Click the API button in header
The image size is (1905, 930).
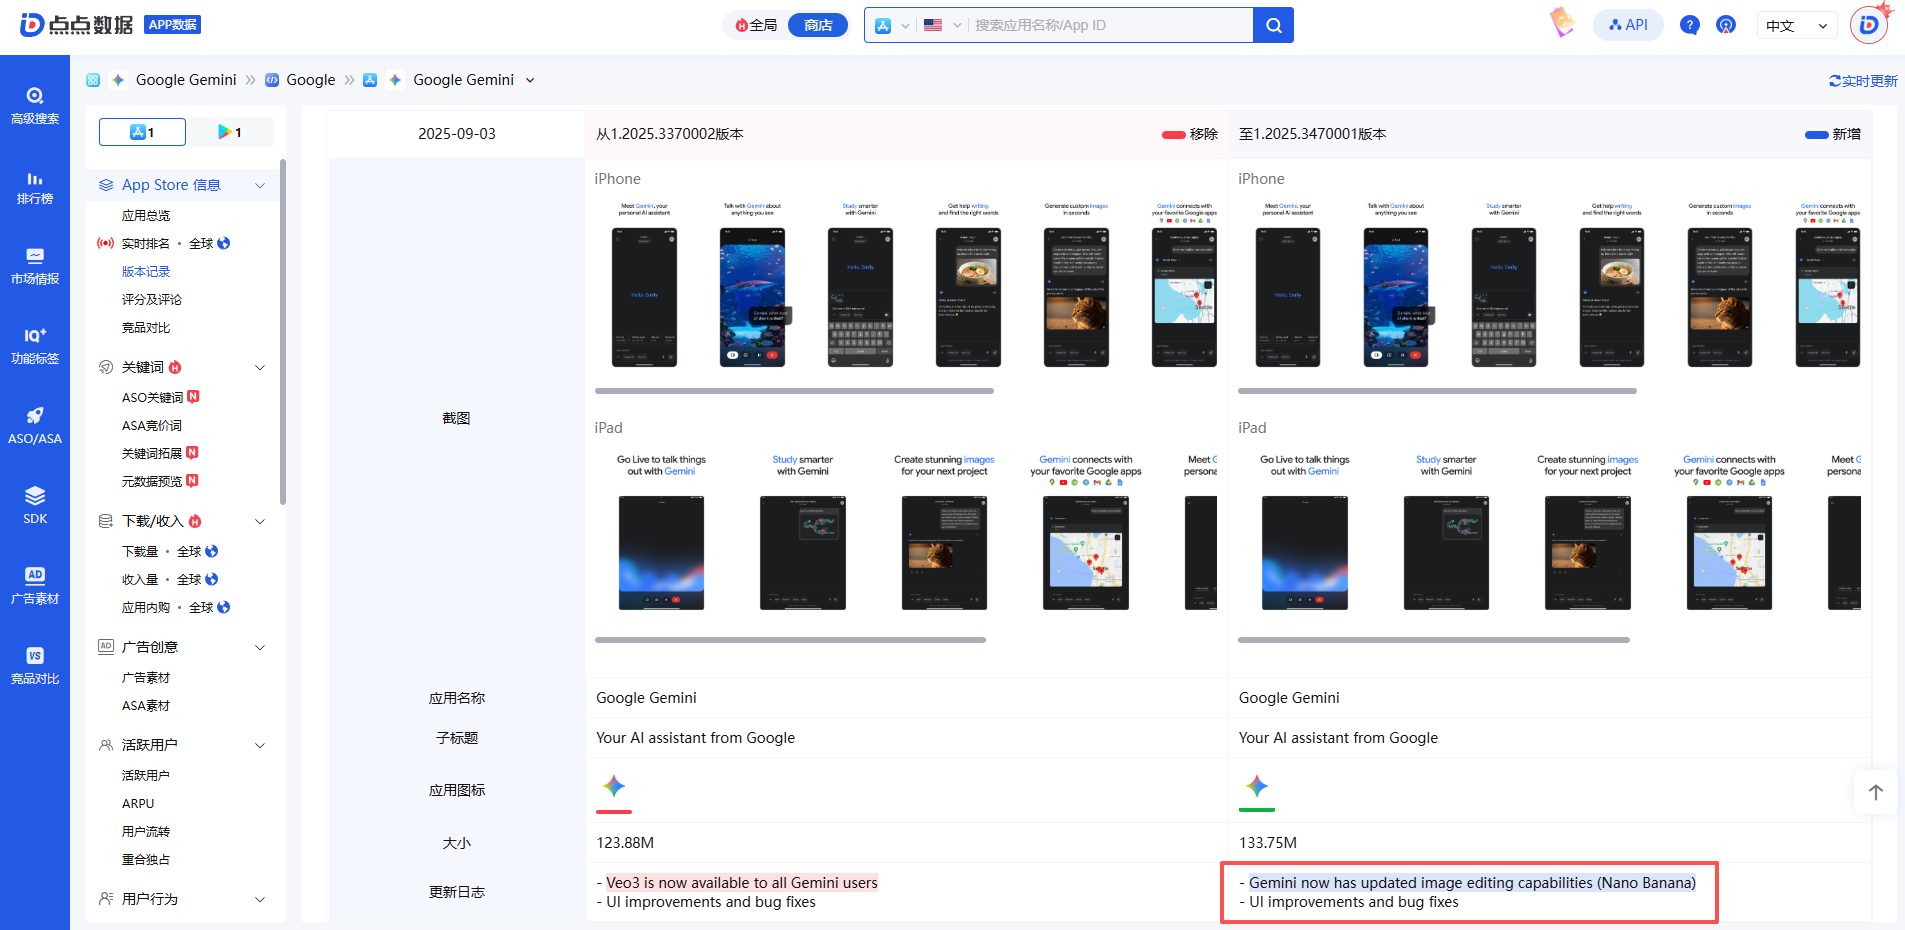tap(1628, 25)
